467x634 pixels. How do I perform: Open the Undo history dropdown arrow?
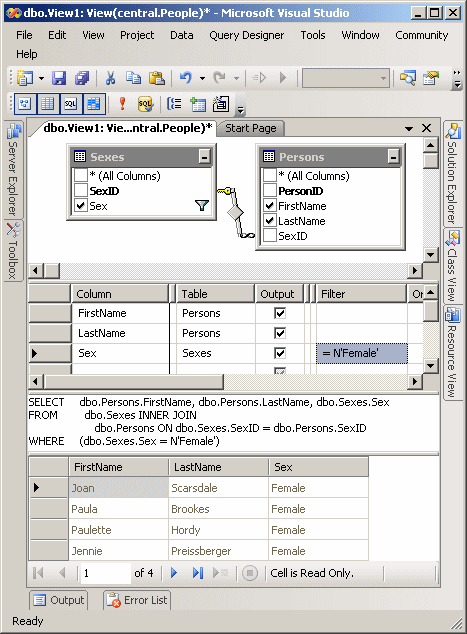pos(202,78)
